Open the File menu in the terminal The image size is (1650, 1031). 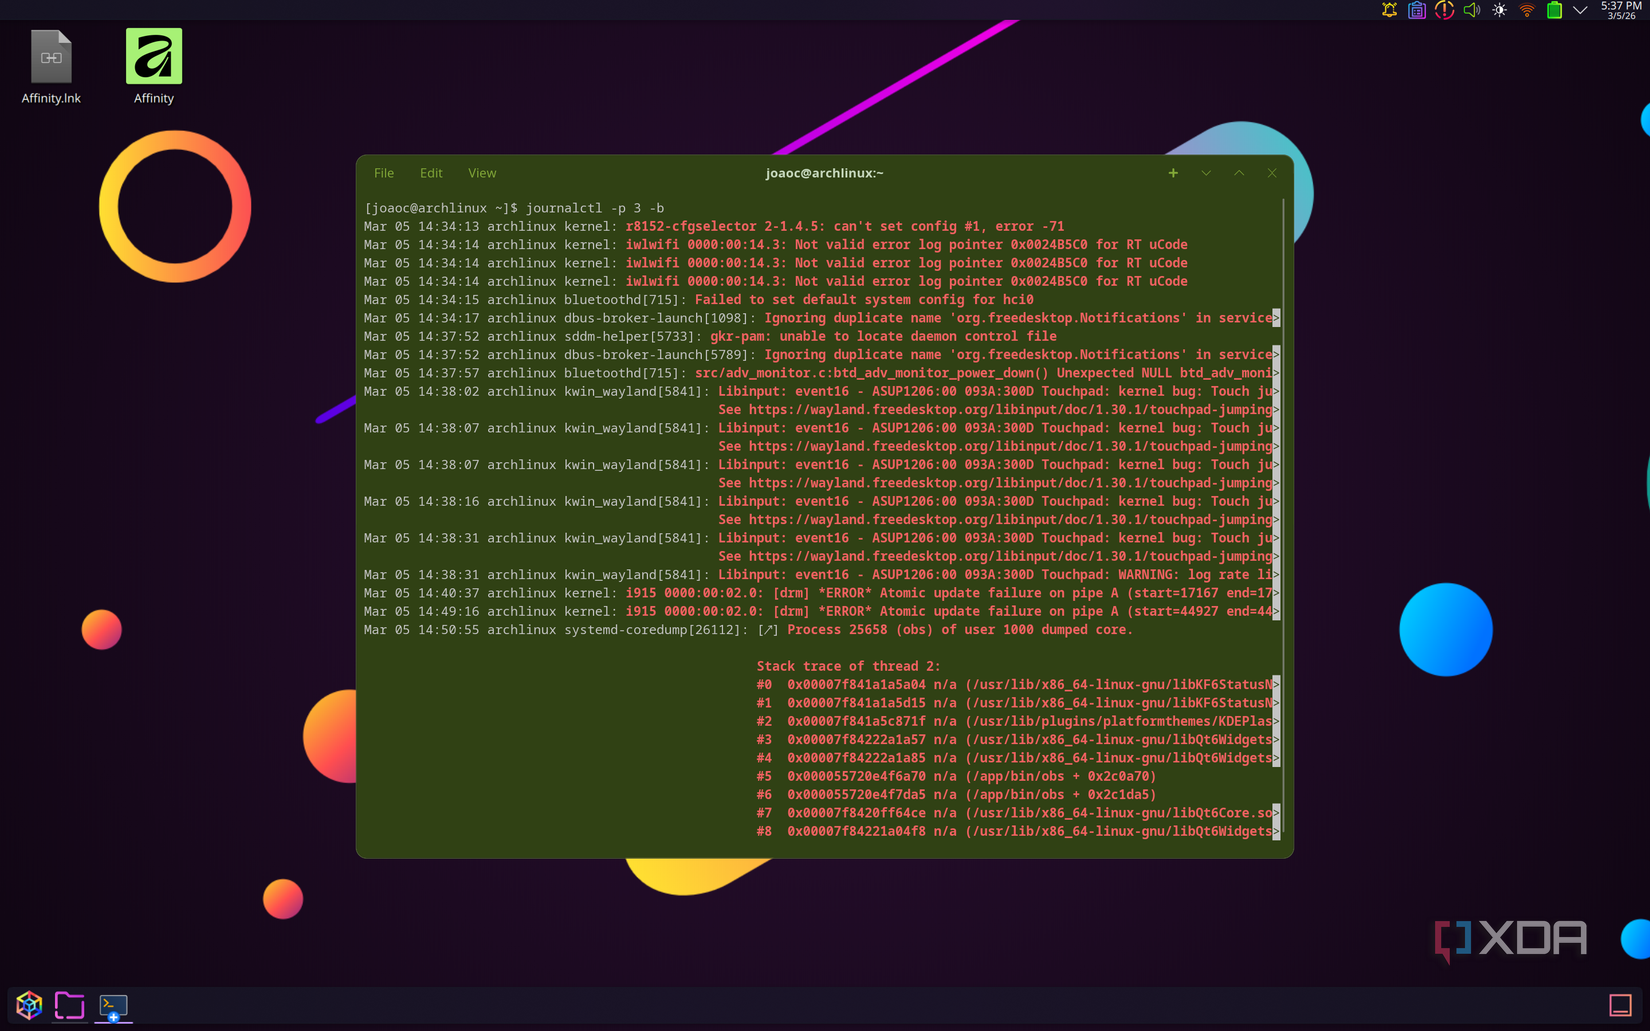(383, 173)
